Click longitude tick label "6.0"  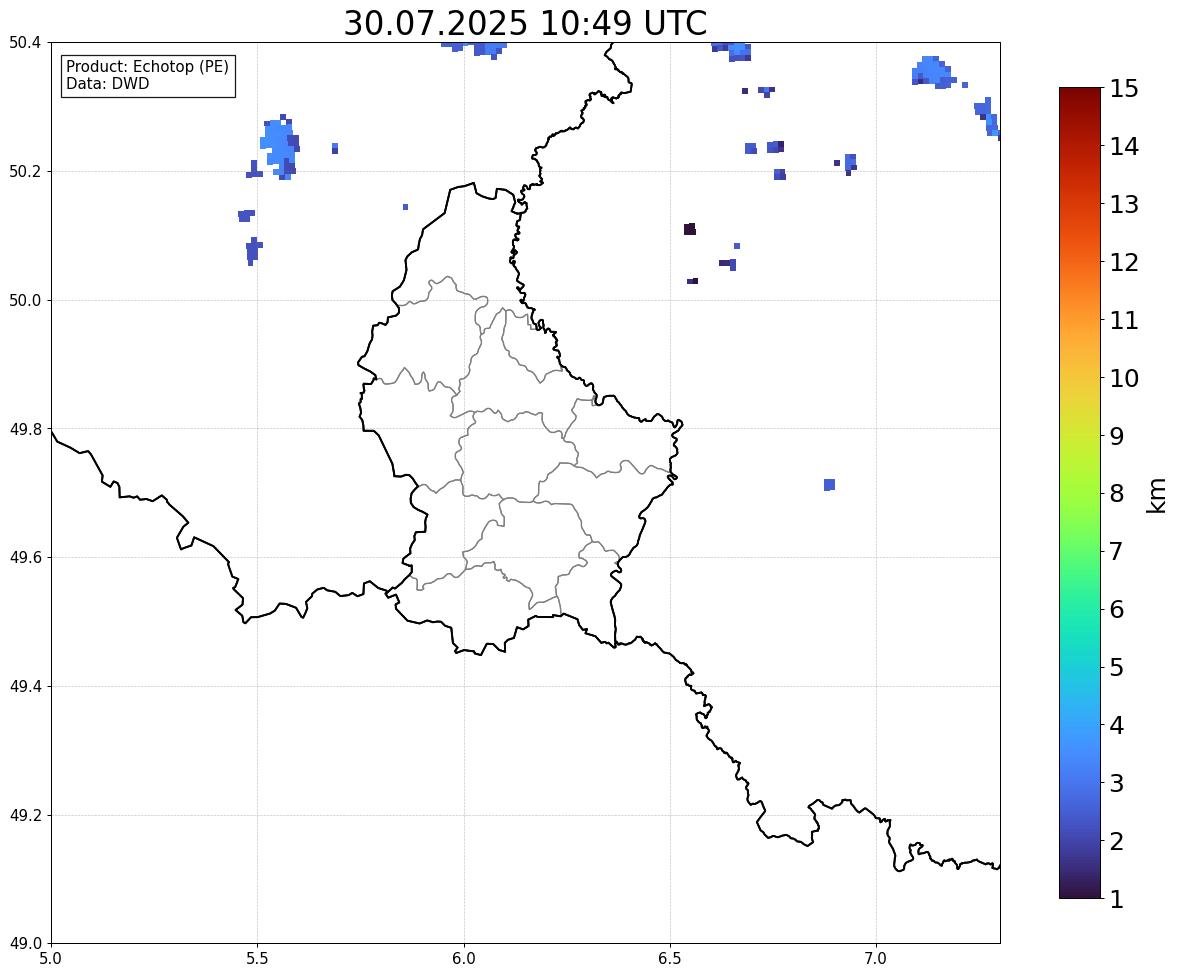tap(464, 959)
